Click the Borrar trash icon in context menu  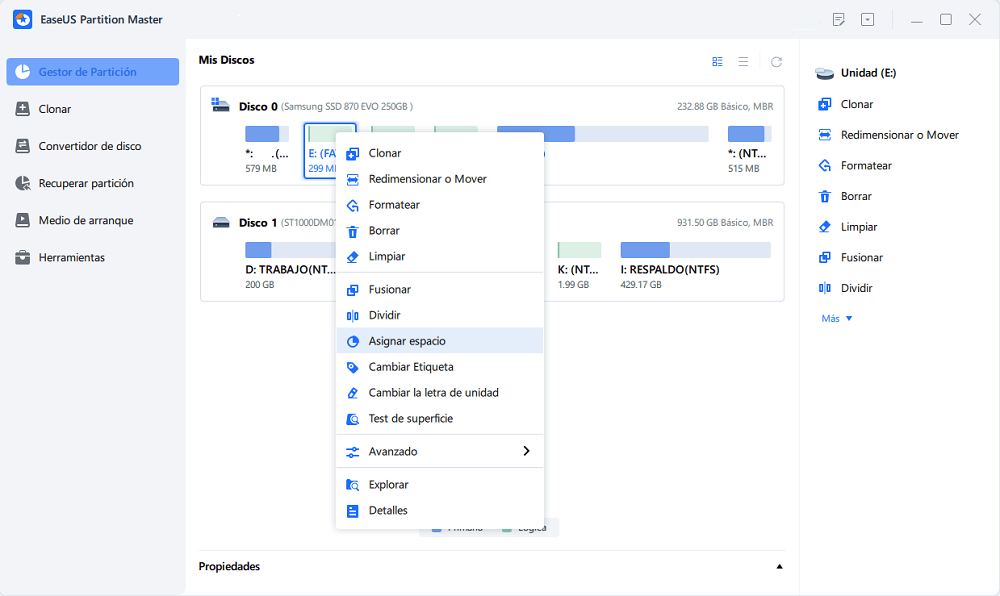(x=353, y=231)
